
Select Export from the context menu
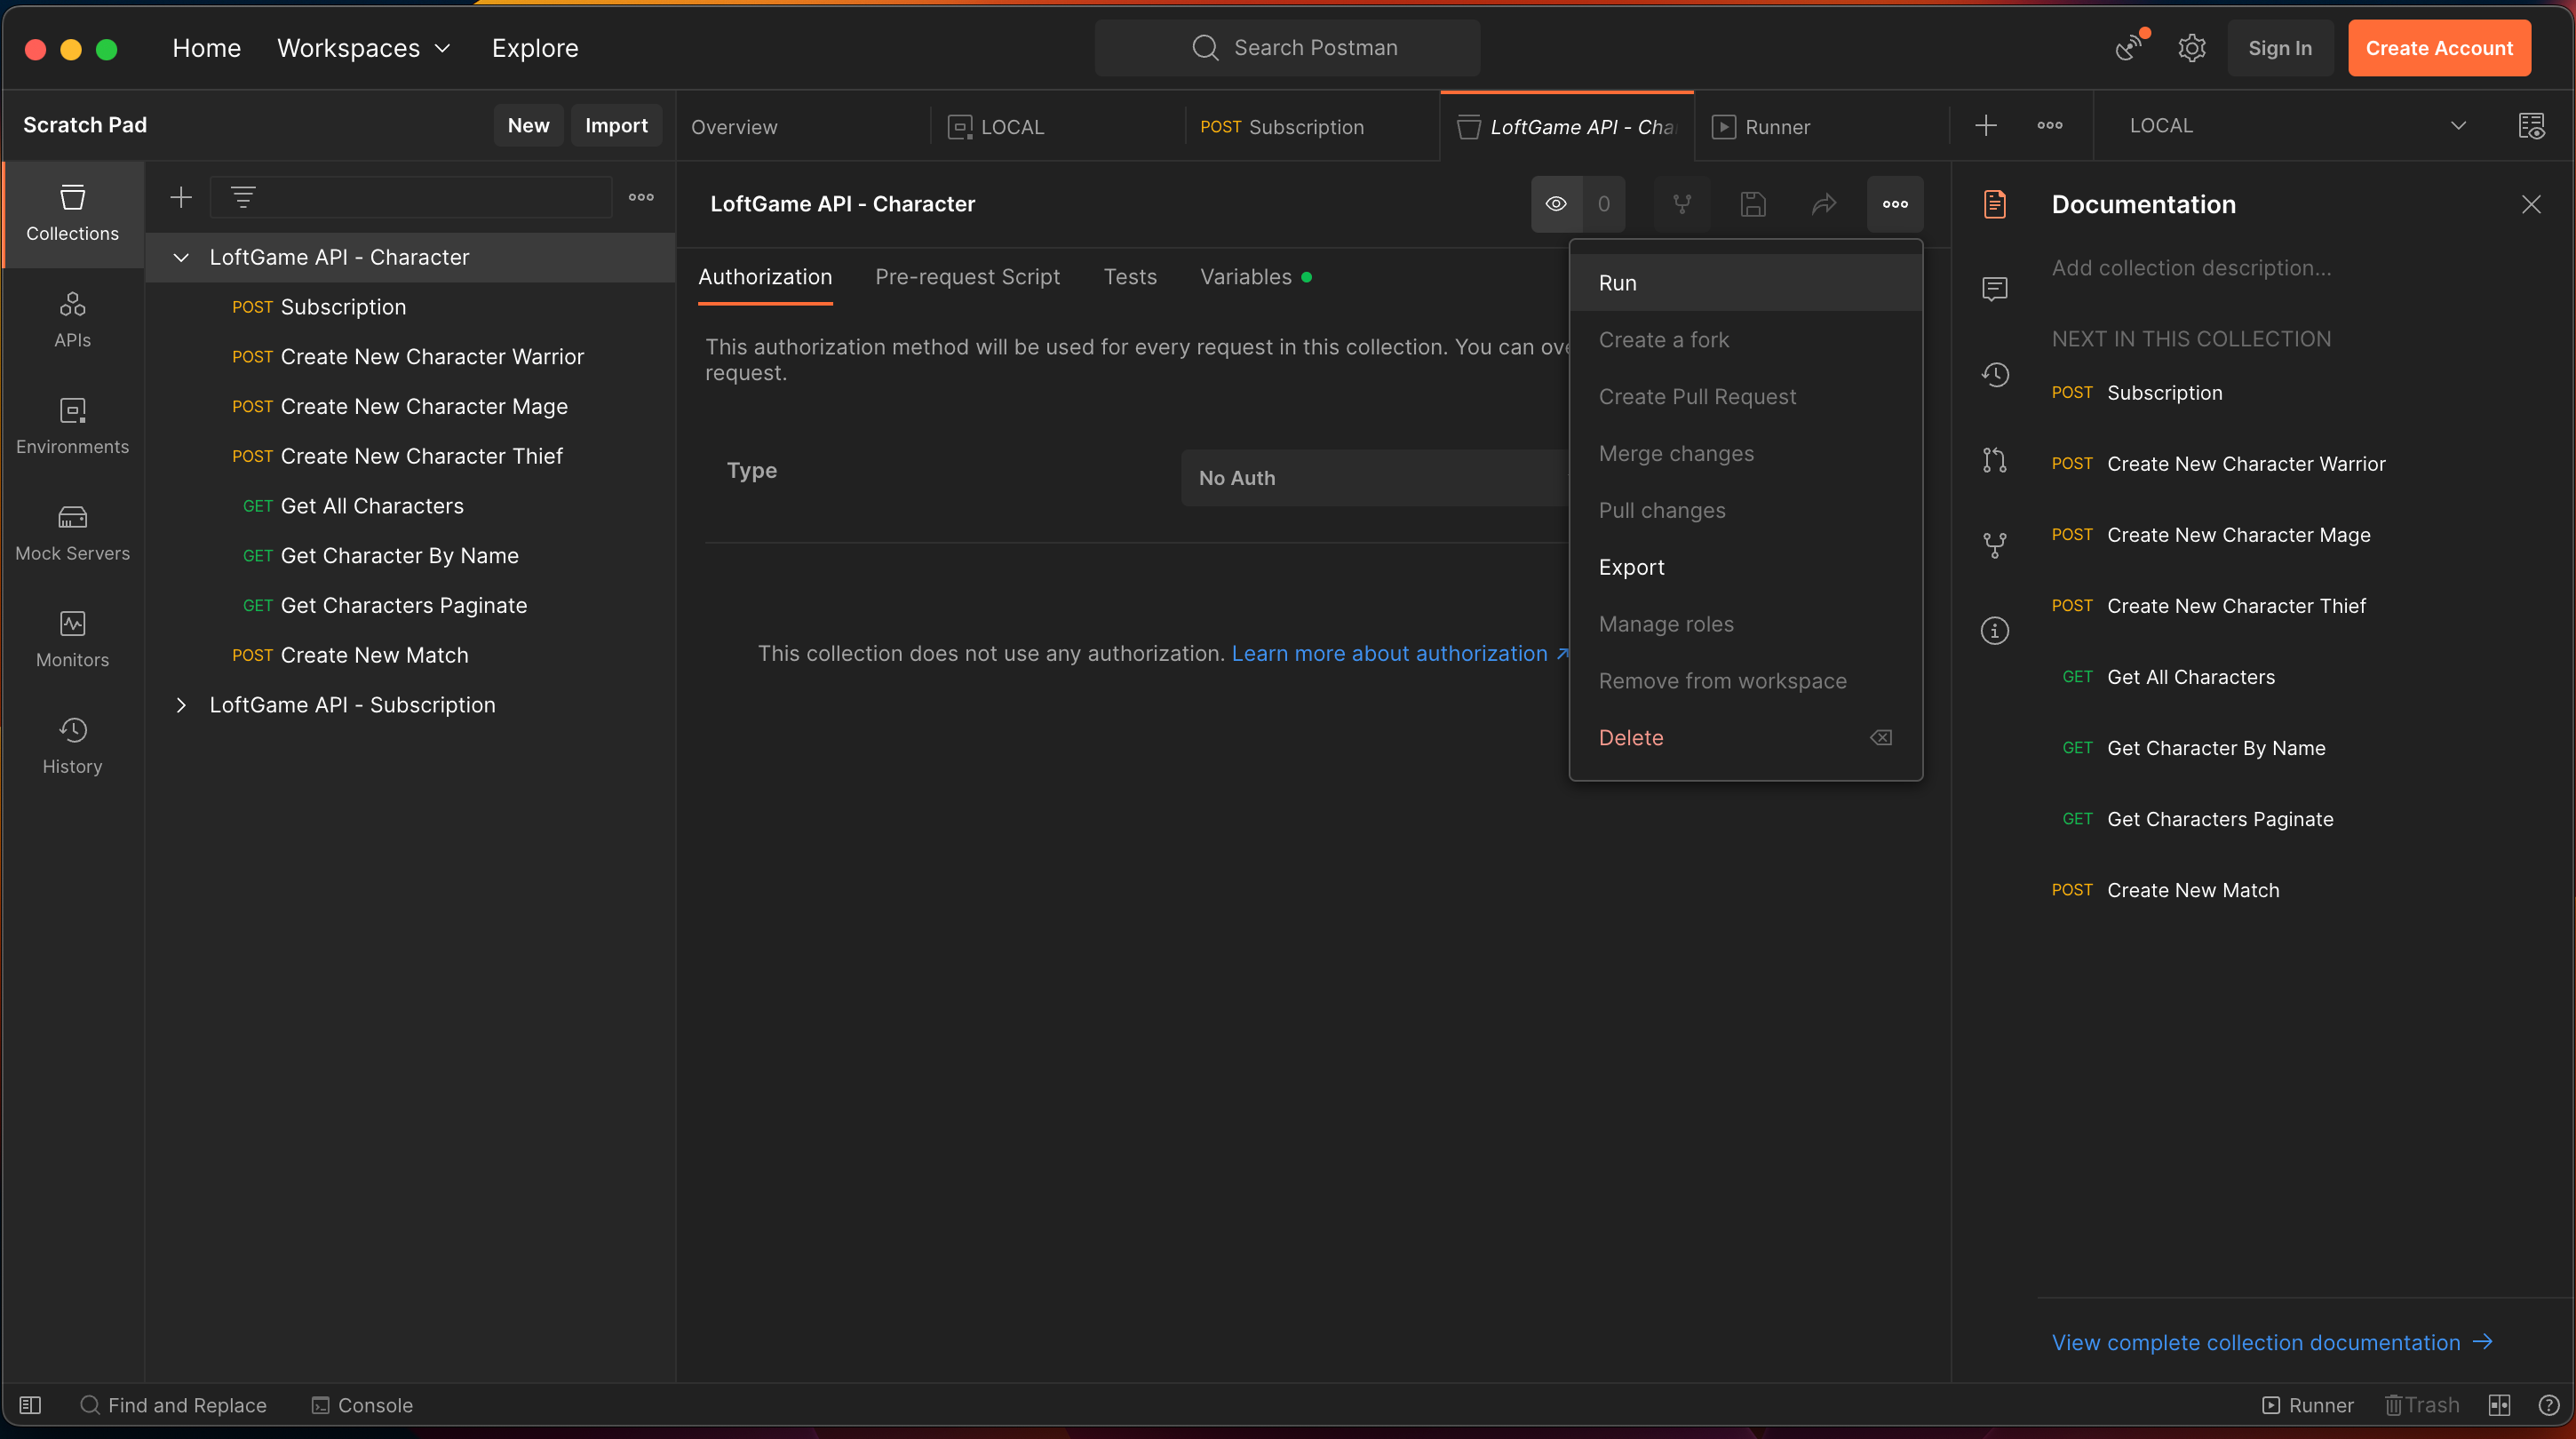pyautogui.click(x=1631, y=567)
